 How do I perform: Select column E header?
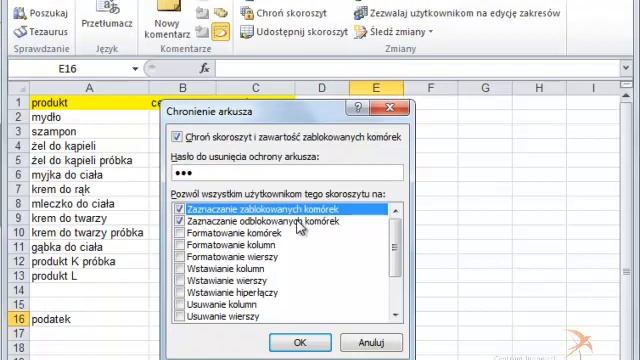click(376, 88)
